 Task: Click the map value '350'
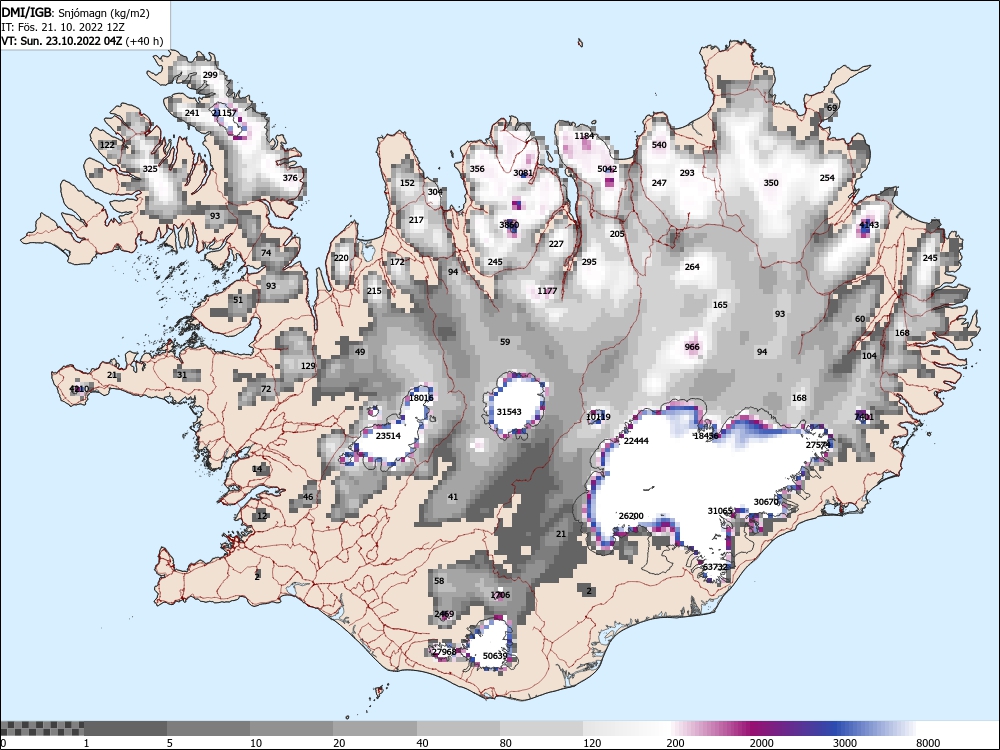click(771, 183)
